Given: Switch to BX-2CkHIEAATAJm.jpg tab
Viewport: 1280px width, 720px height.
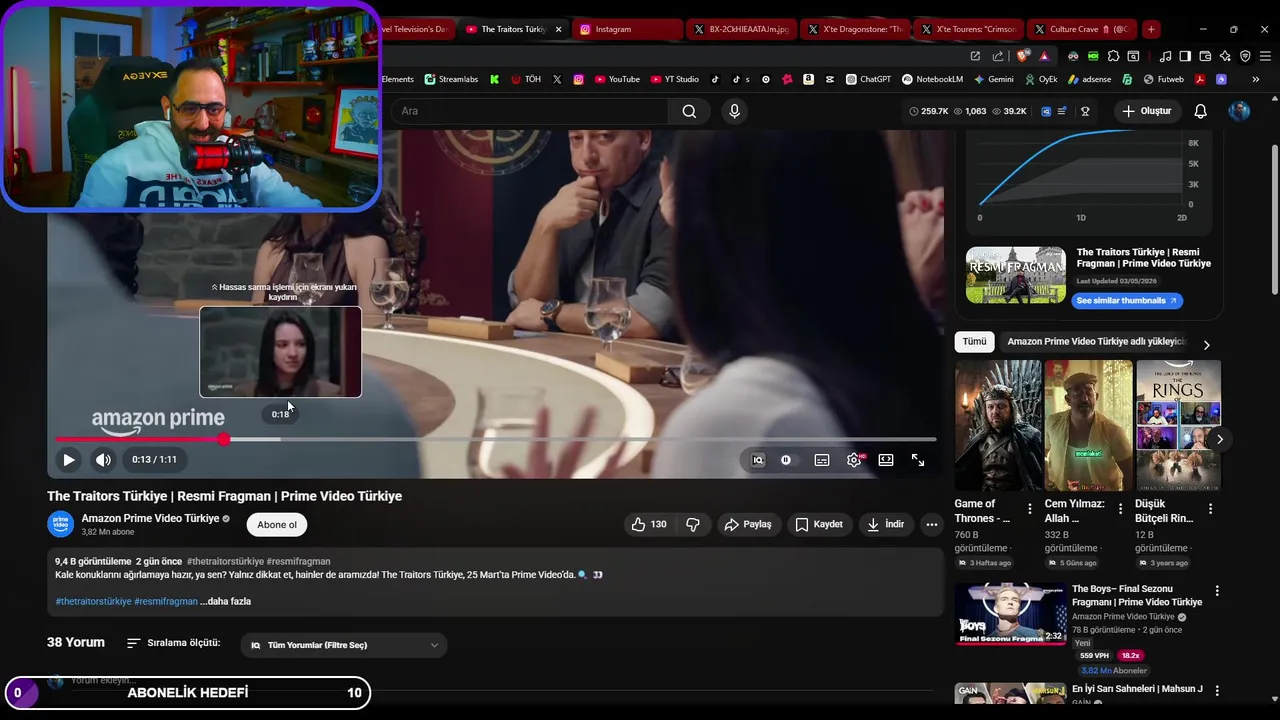Looking at the screenshot, I should tap(741, 29).
